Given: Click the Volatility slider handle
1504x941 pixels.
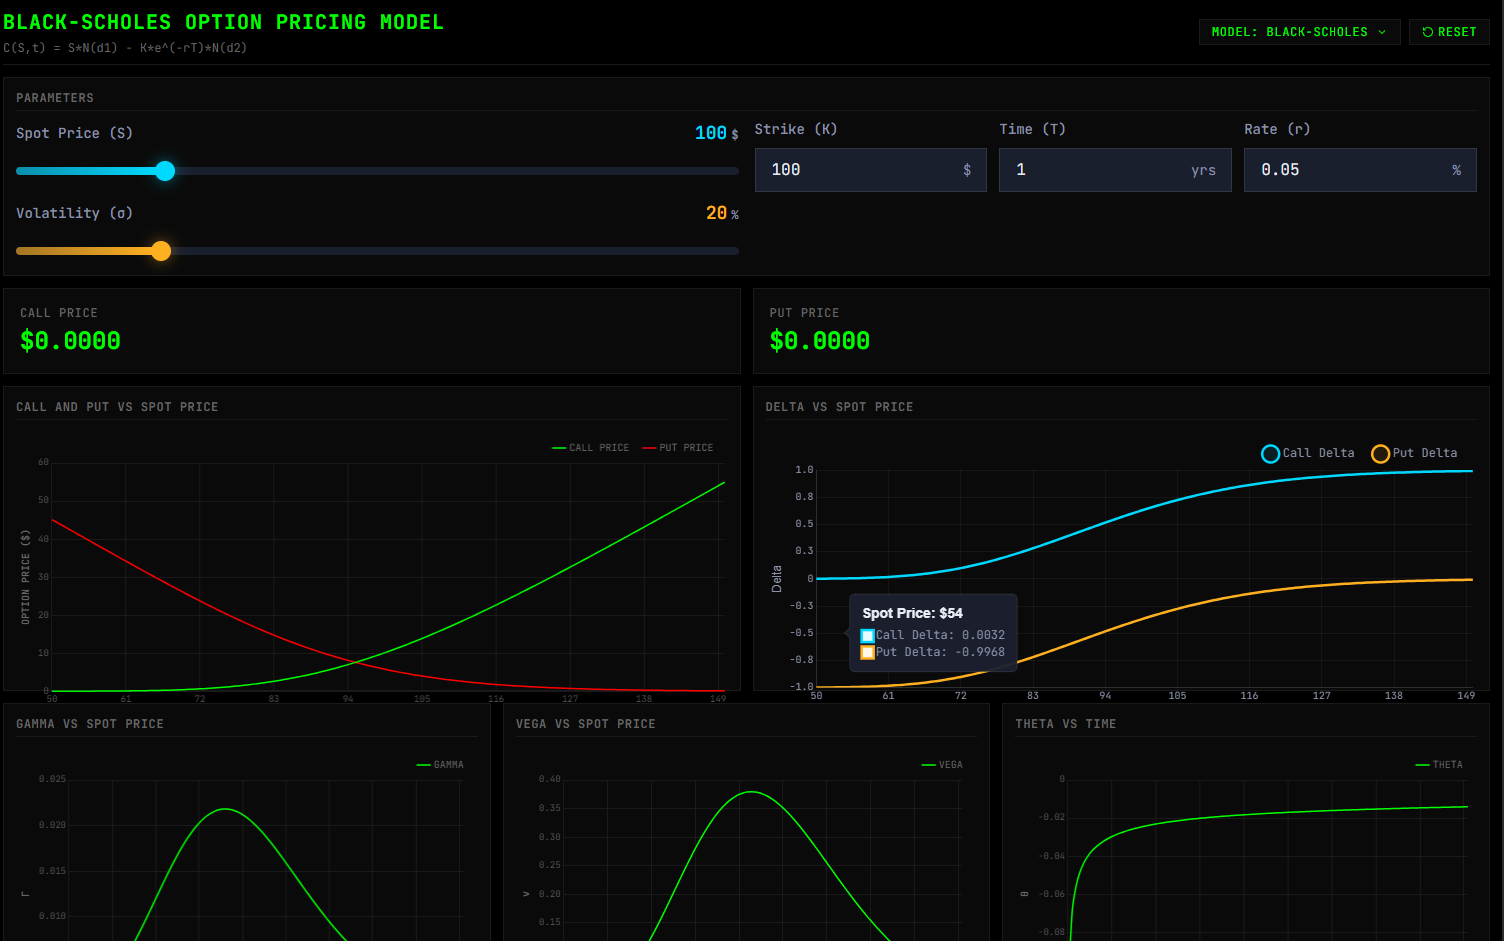Looking at the screenshot, I should click(161, 251).
